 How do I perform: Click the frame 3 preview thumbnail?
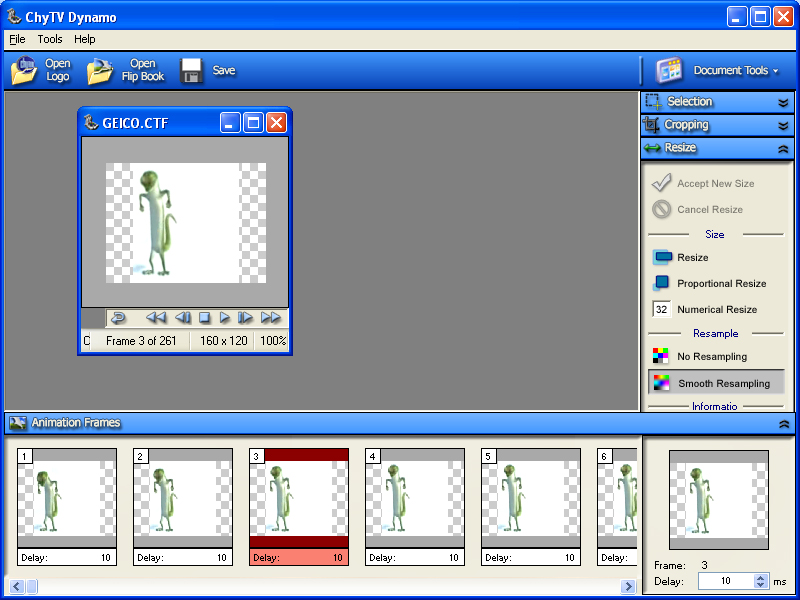click(718, 500)
